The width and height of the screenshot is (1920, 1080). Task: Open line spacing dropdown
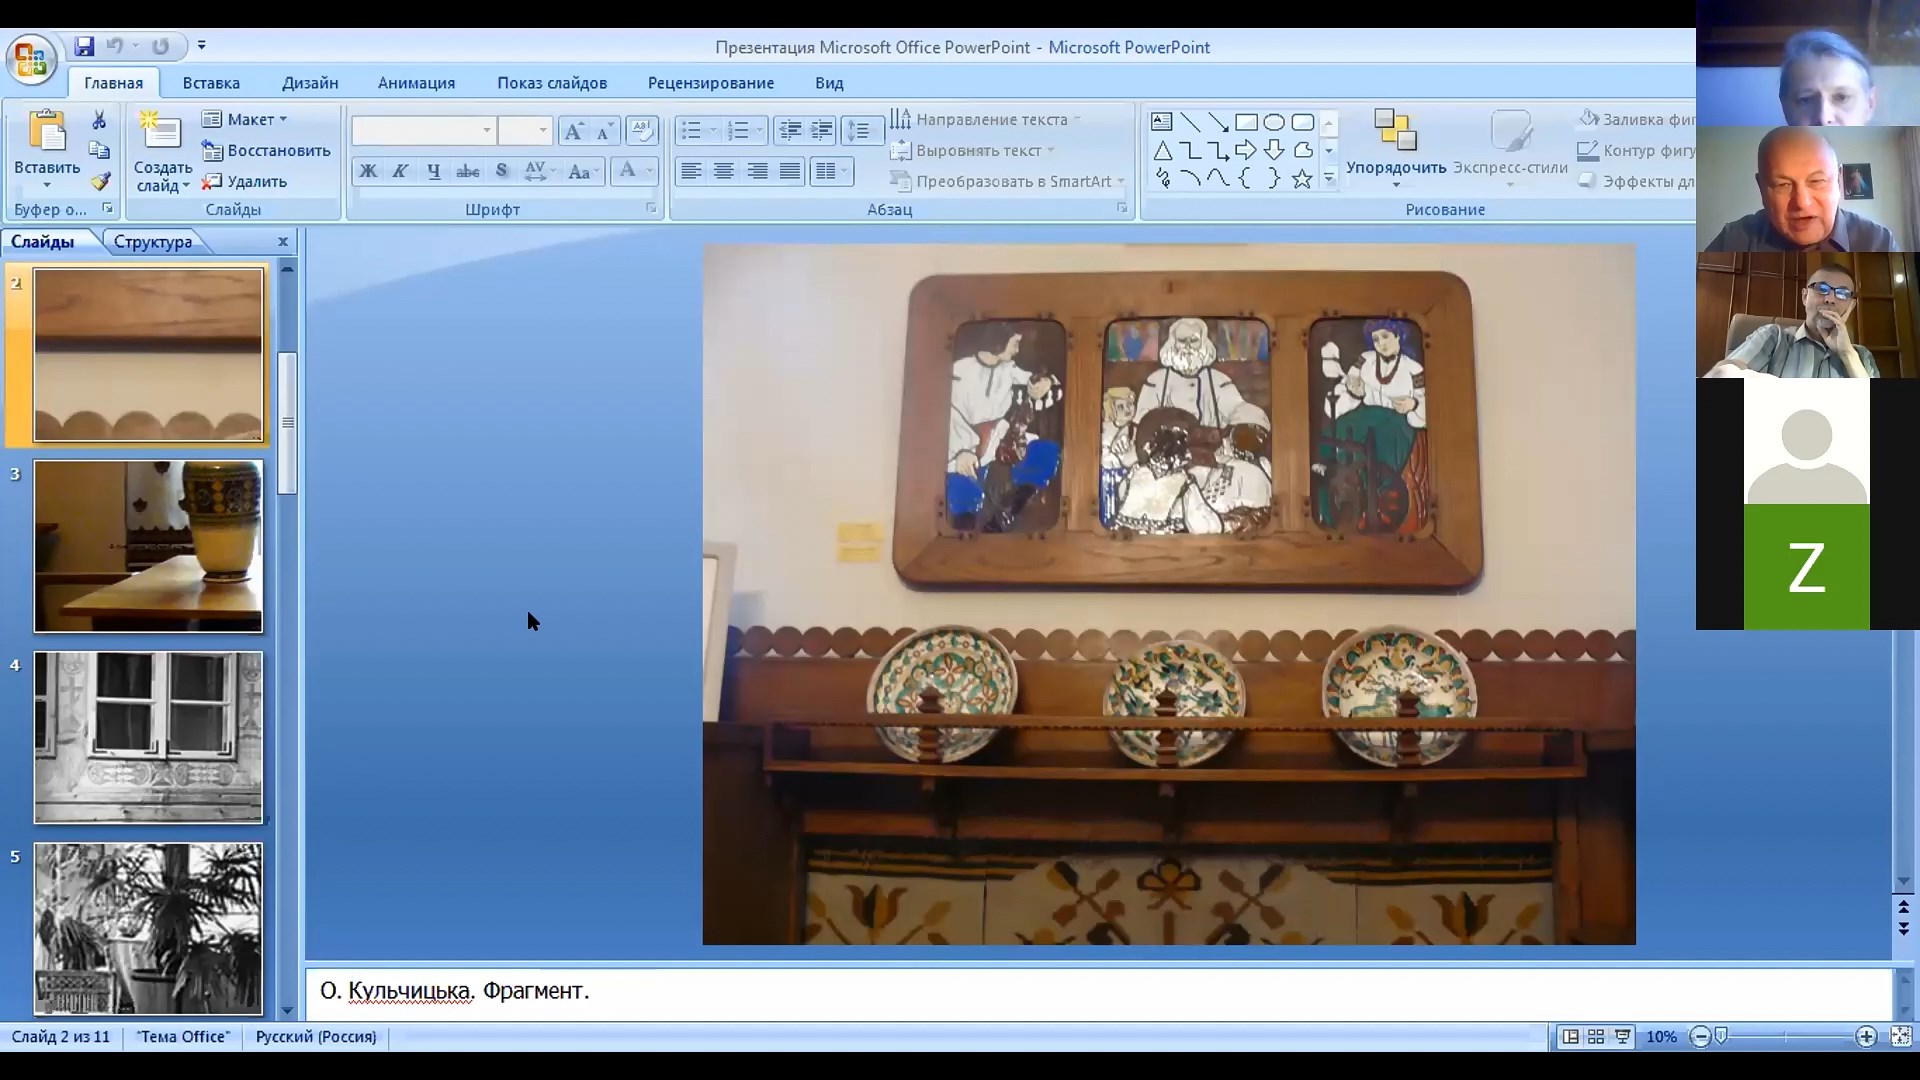click(x=861, y=131)
